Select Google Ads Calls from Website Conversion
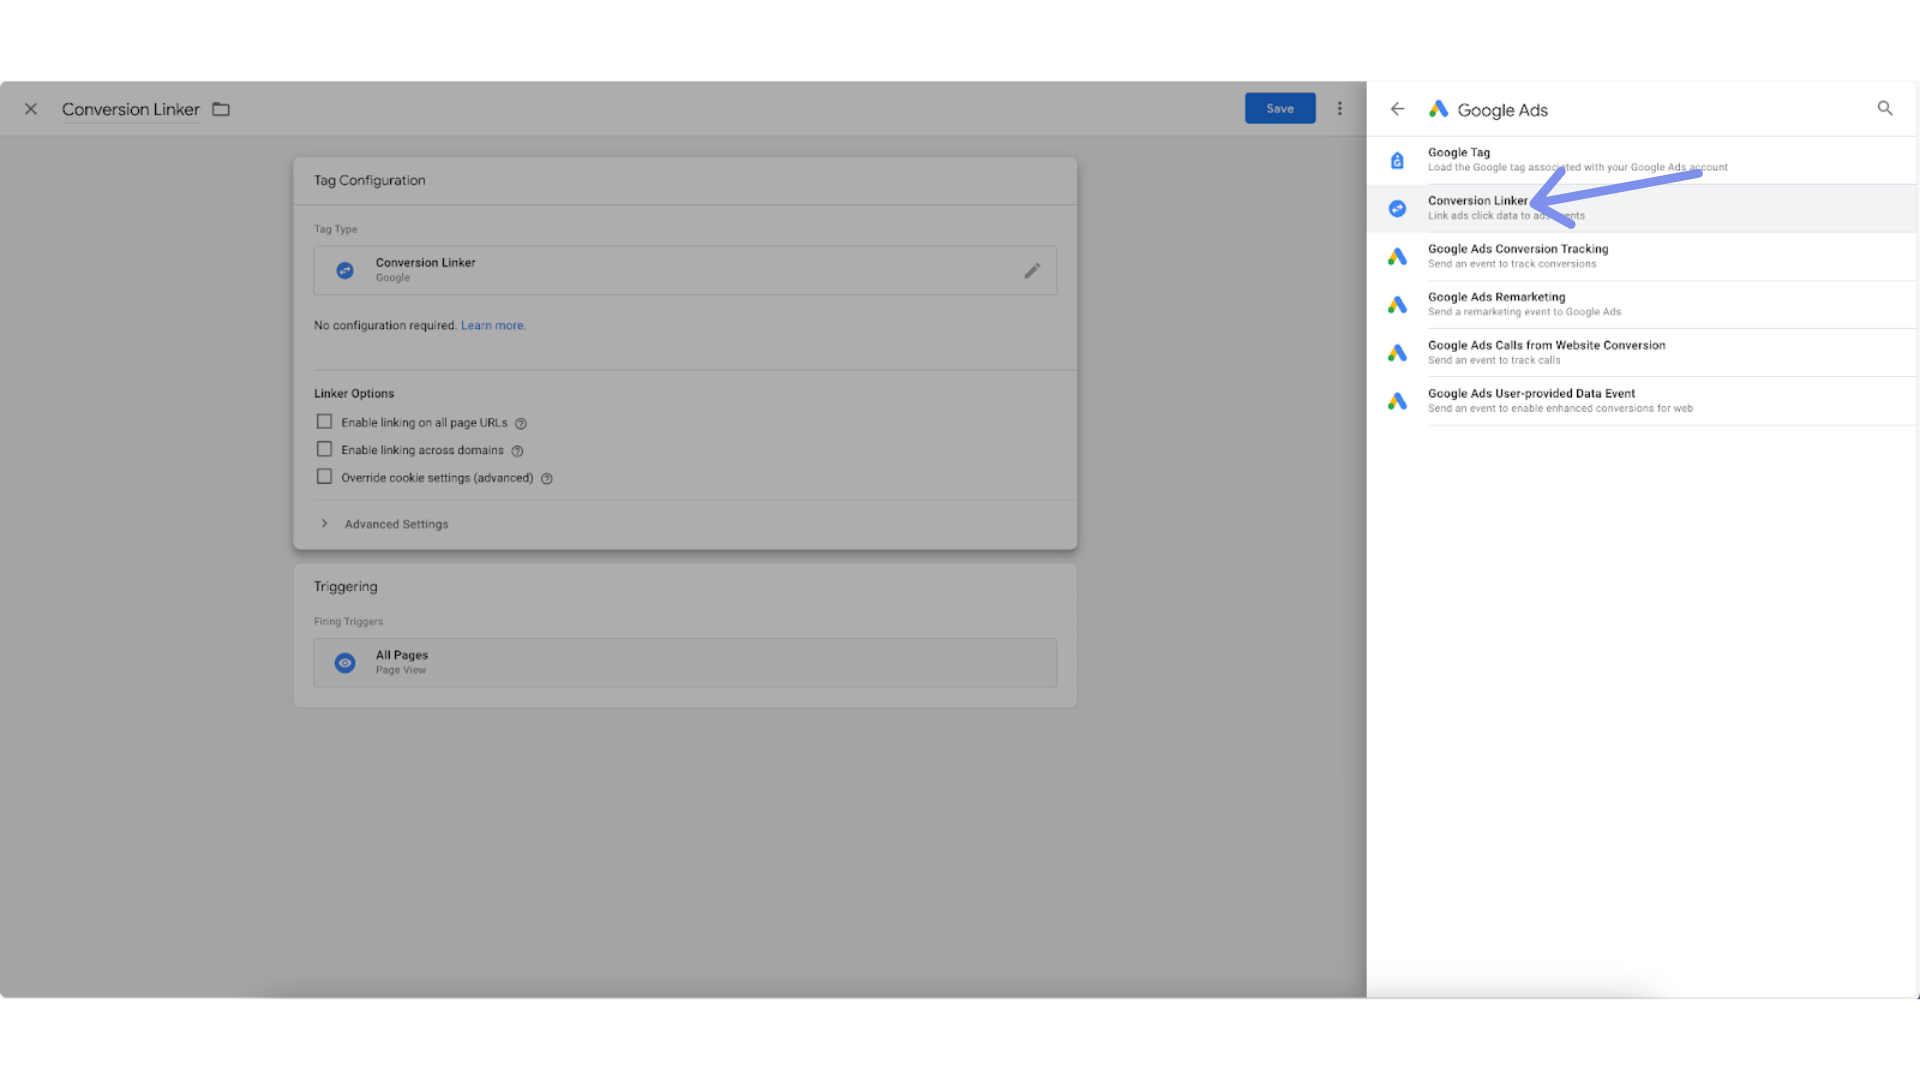This screenshot has height=1080, width=1920. click(1547, 351)
